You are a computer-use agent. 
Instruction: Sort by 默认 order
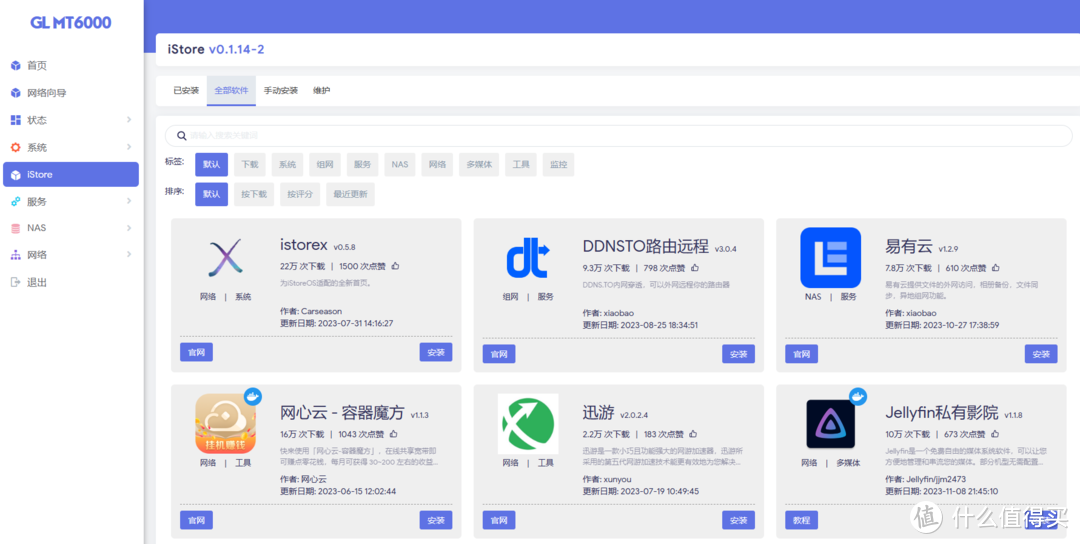pos(211,194)
